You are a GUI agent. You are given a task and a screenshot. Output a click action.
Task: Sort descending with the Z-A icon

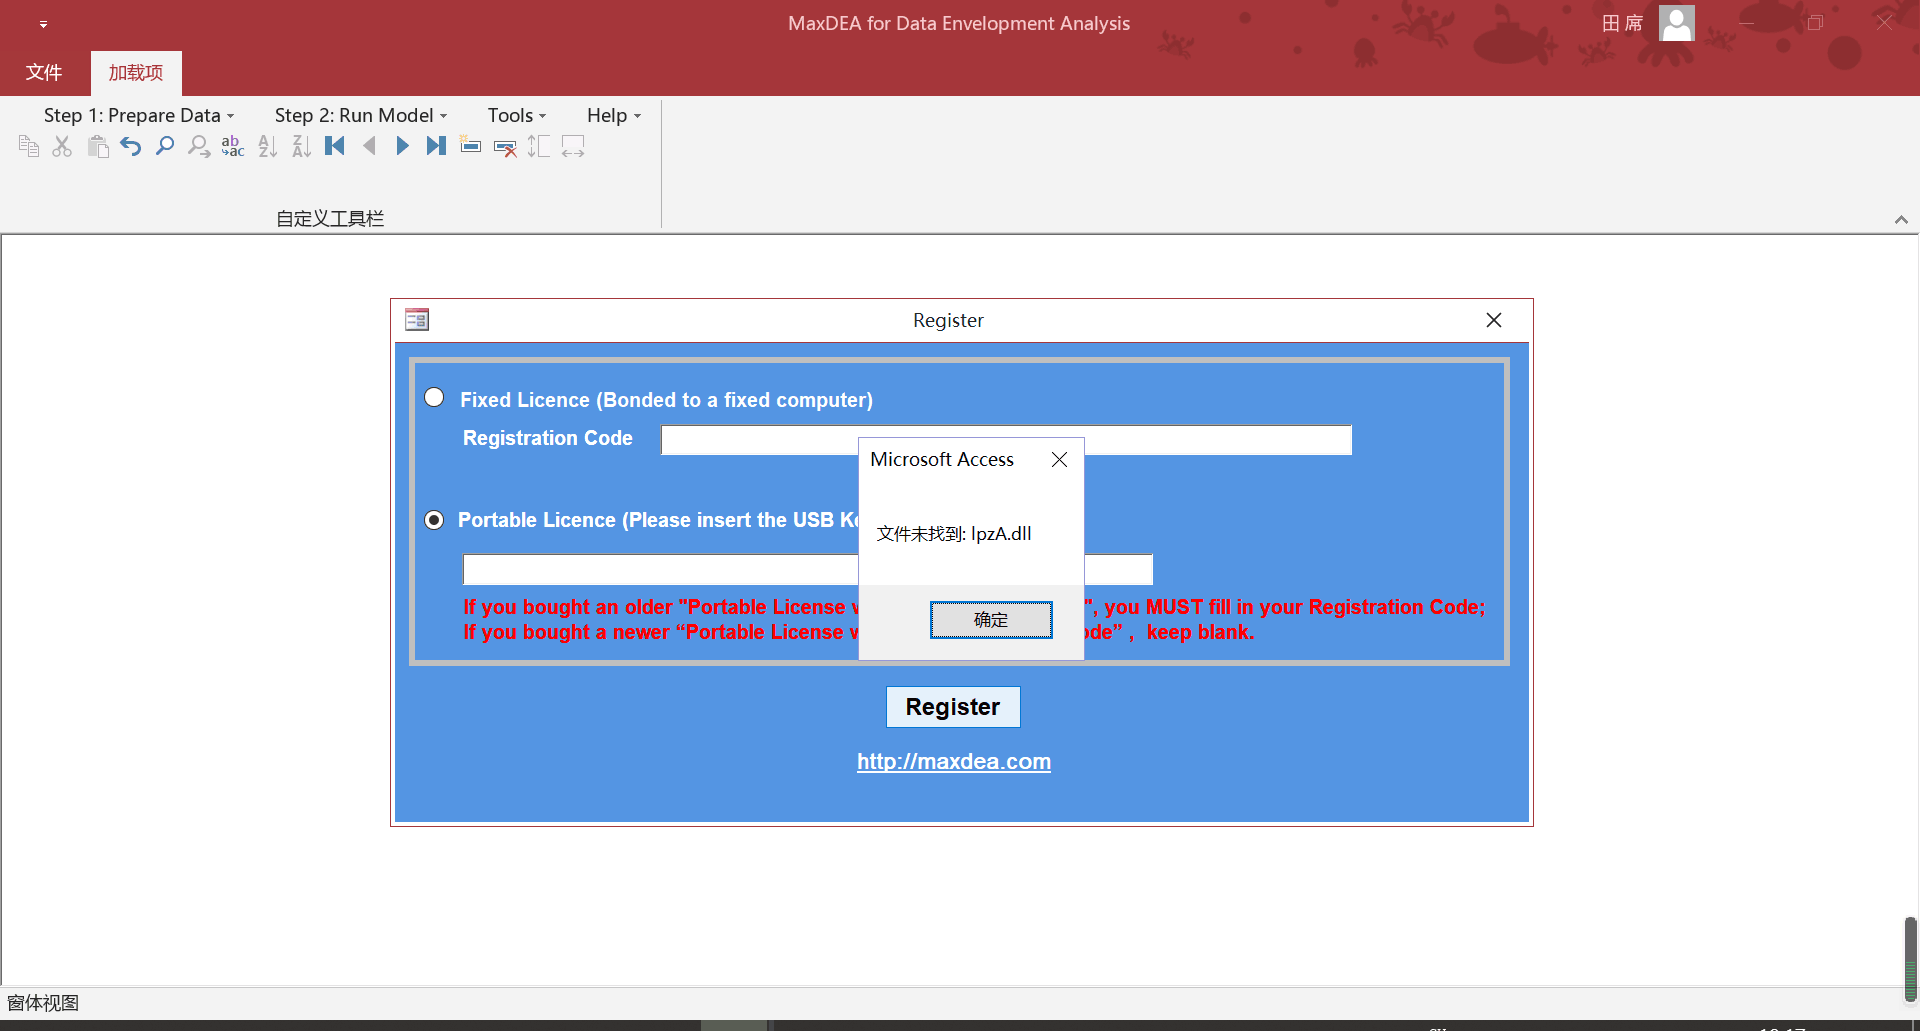click(x=301, y=147)
